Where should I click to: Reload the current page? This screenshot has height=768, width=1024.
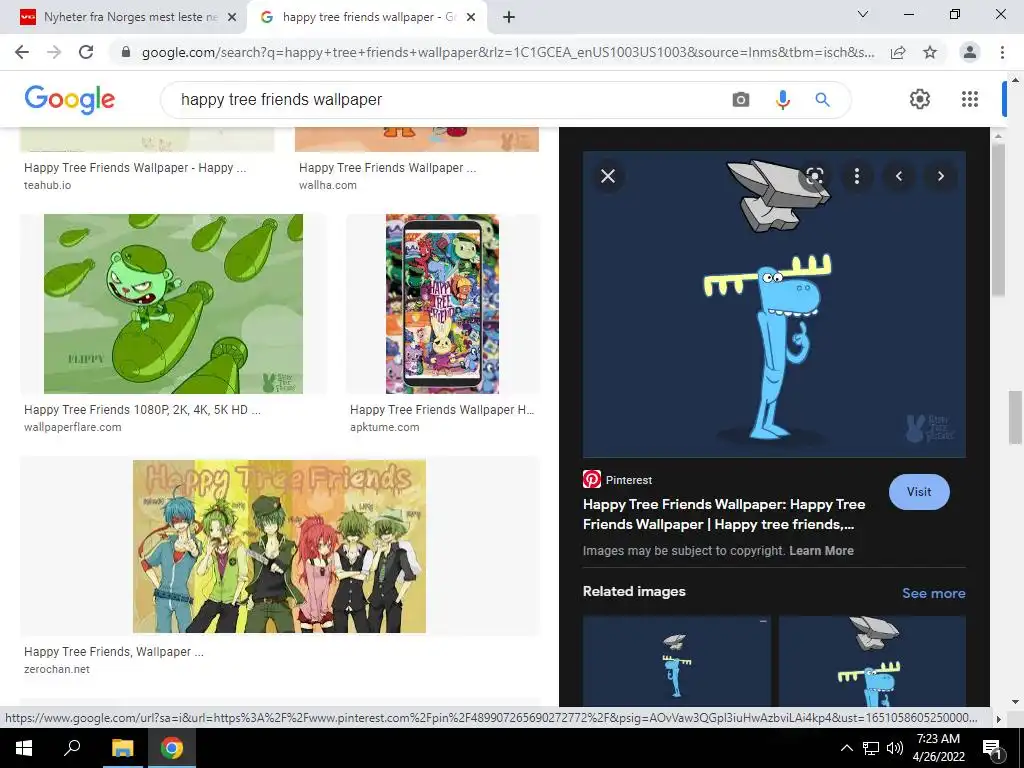pos(86,52)
